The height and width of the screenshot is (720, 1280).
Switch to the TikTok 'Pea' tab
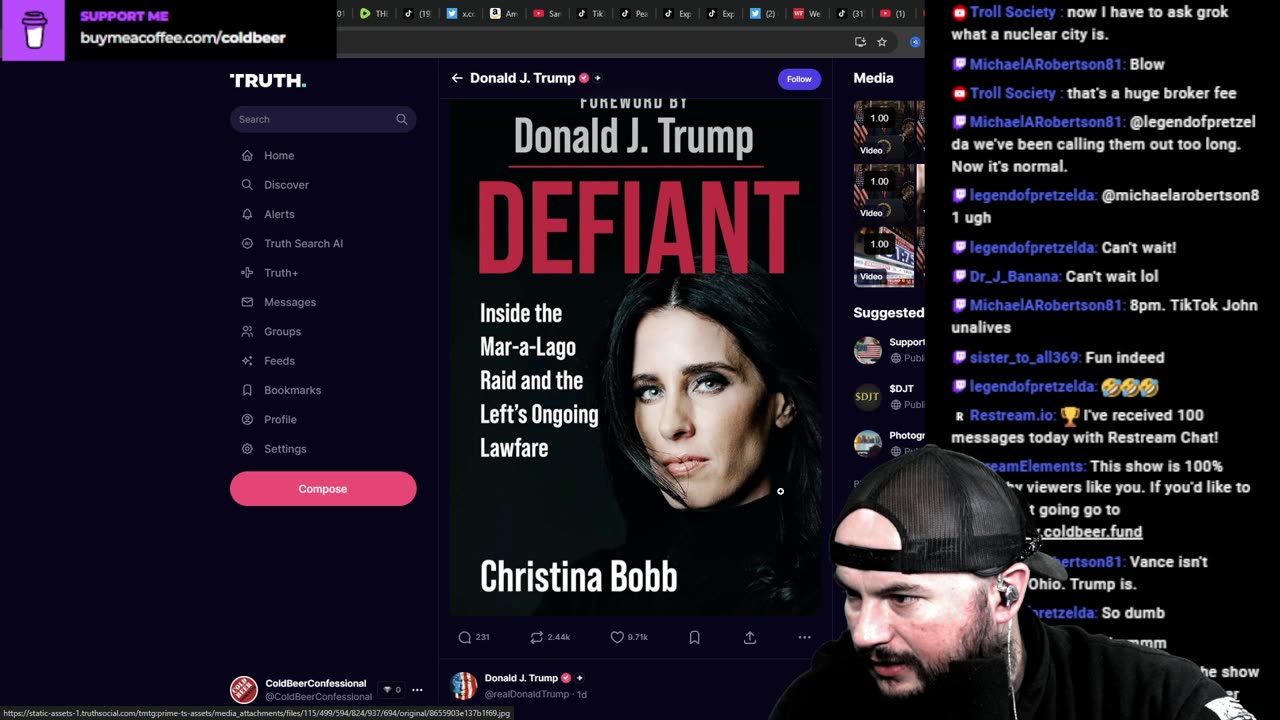point(634,13)
